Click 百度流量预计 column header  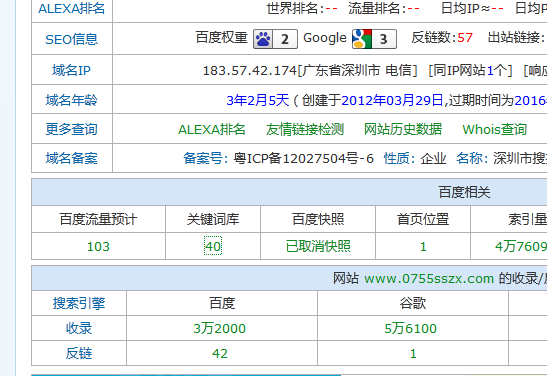(98, 219)
